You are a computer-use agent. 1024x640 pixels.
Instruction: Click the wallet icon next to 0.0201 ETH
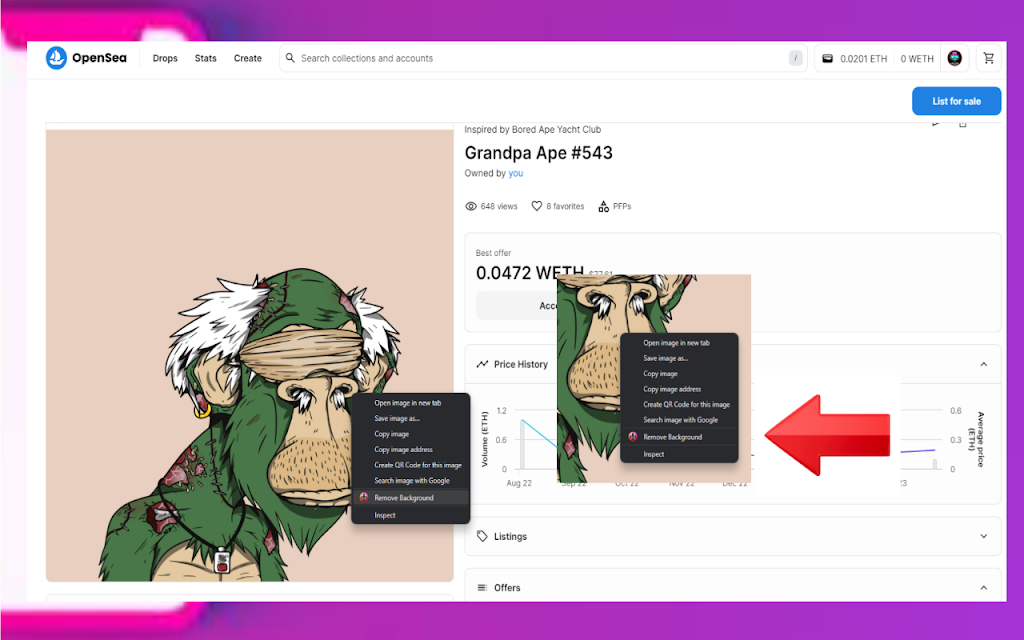[827, 59]
